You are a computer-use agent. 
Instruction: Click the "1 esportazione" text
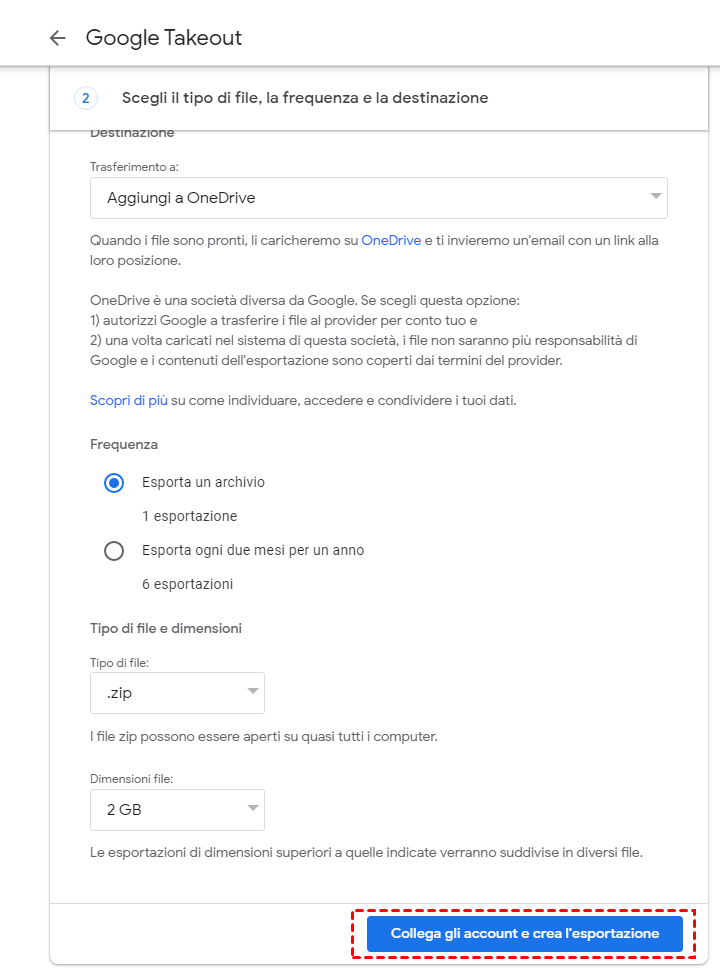(x=189, y=516)
